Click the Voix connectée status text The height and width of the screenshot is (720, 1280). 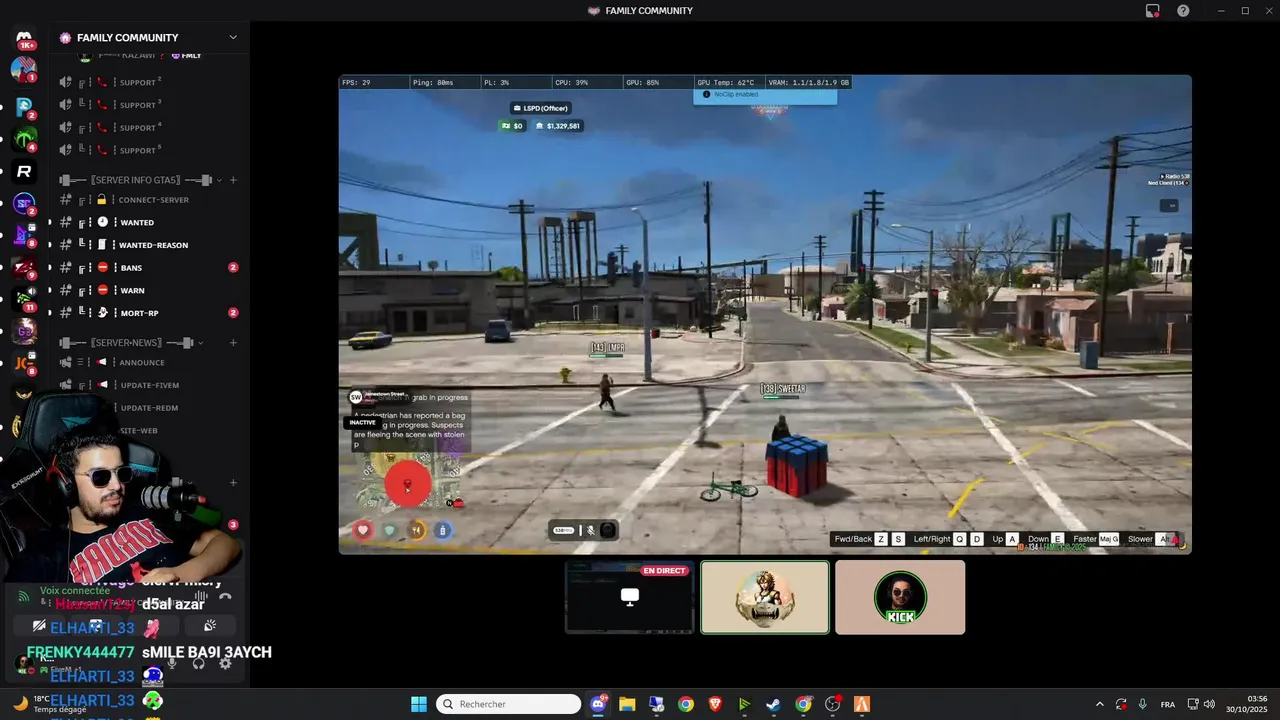point(75,591)
